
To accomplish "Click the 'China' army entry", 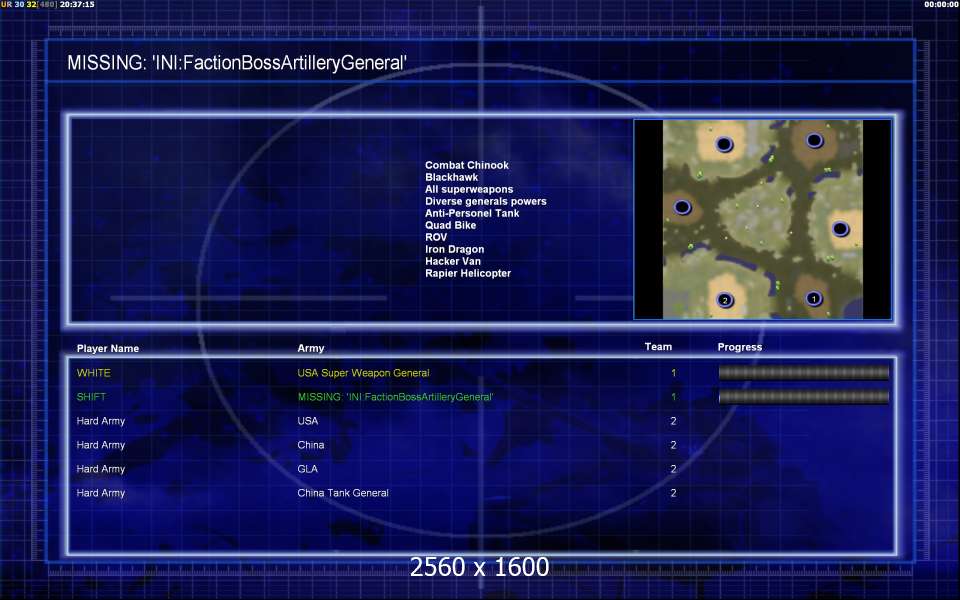I will coord(310,445).
